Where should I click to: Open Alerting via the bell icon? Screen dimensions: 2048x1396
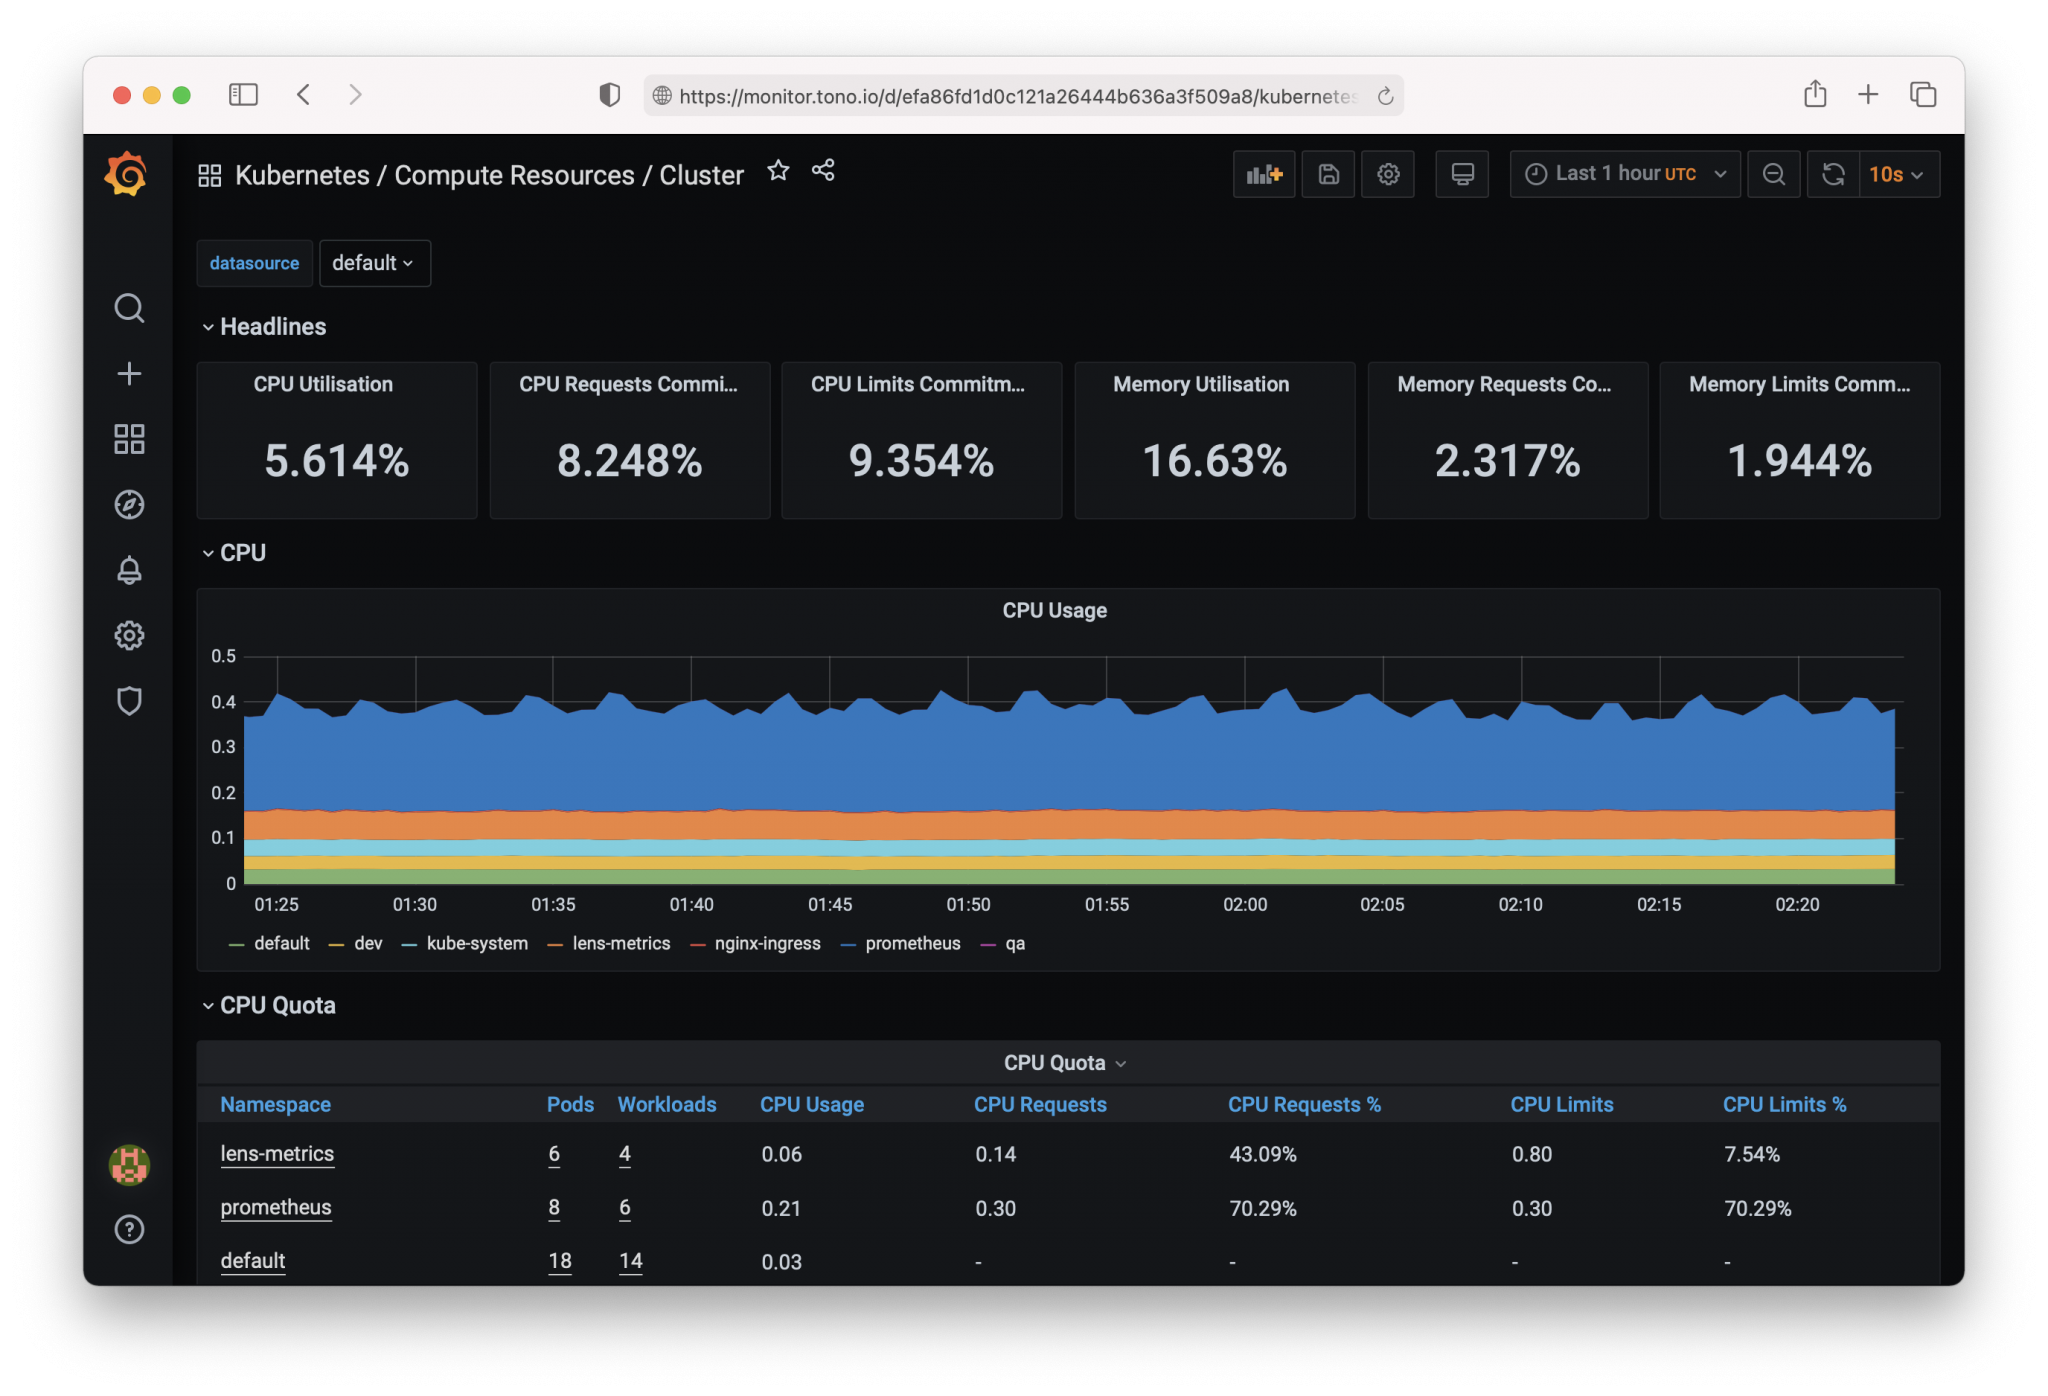(129, 570)
